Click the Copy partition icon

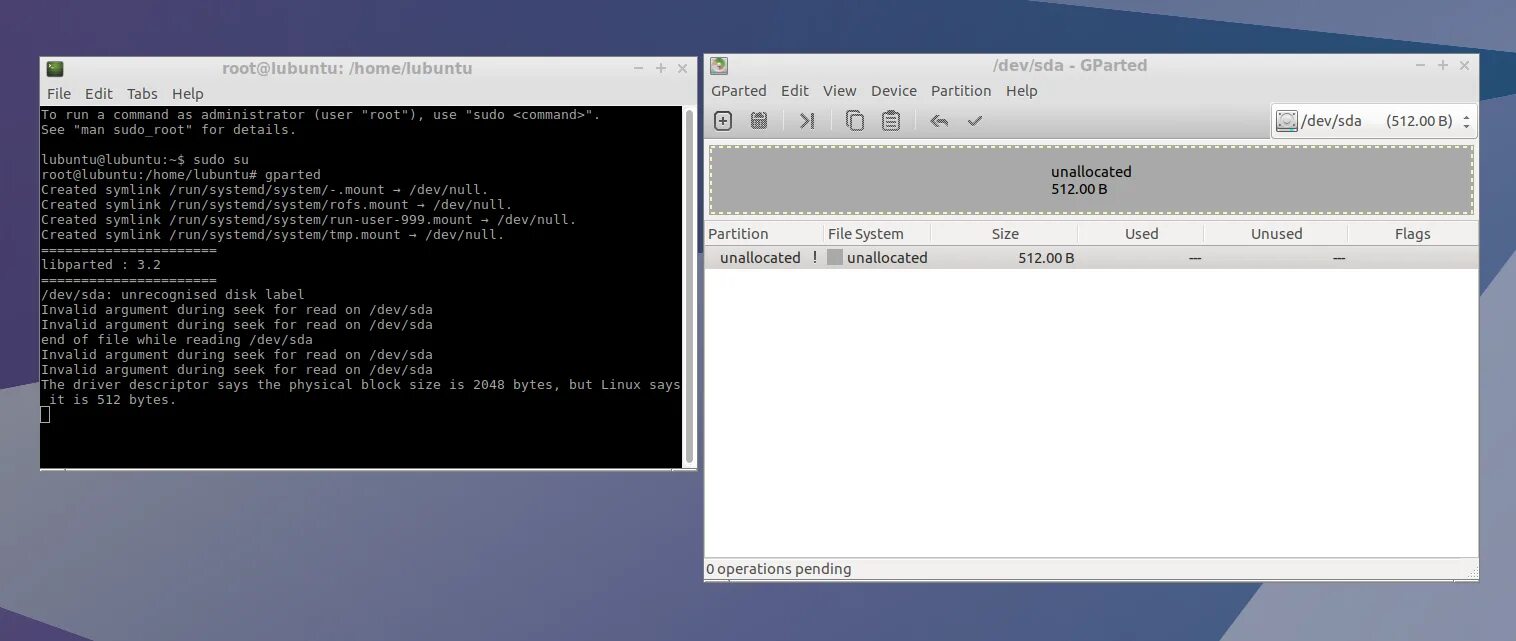[853, 120]
